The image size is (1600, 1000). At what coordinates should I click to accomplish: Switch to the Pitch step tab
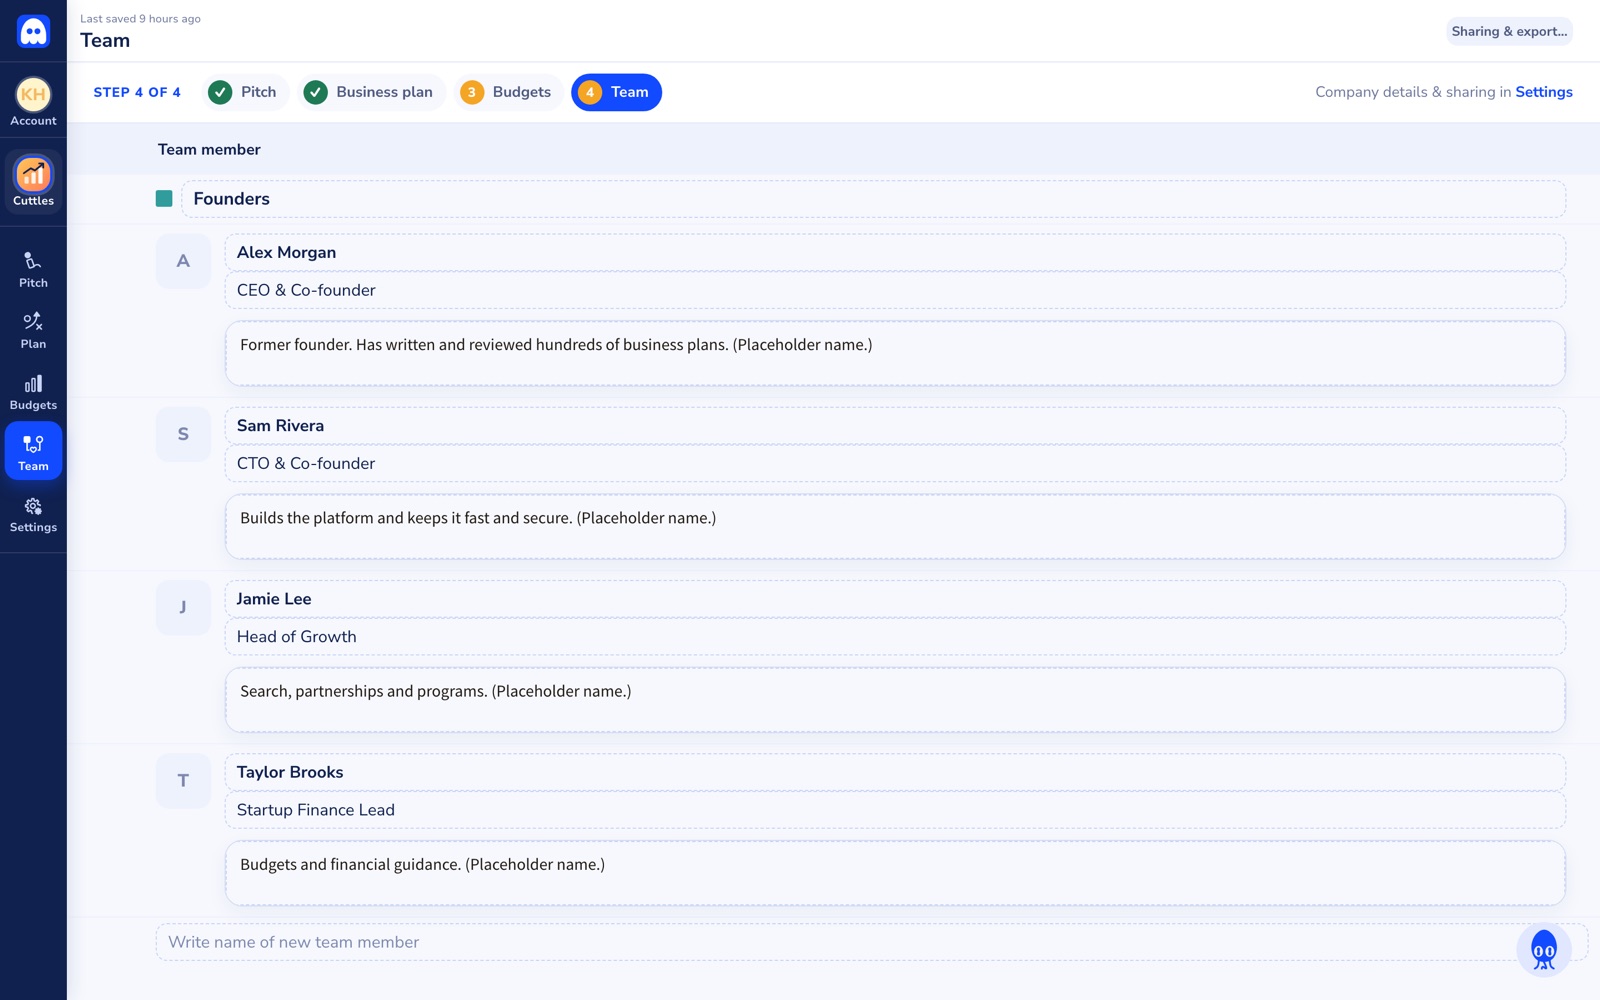(x=245, y=92)
